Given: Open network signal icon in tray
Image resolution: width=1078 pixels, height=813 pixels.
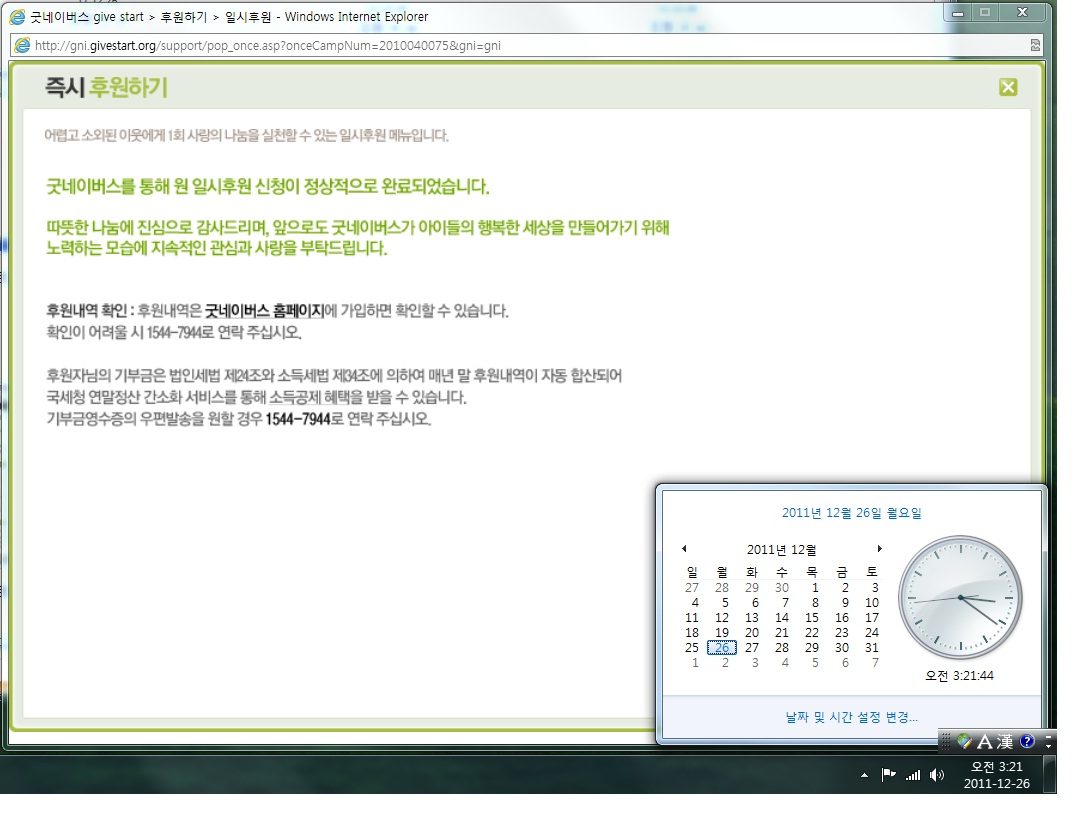Looking at the screenshot, I should pyautogui.click(x=913, y=775).
